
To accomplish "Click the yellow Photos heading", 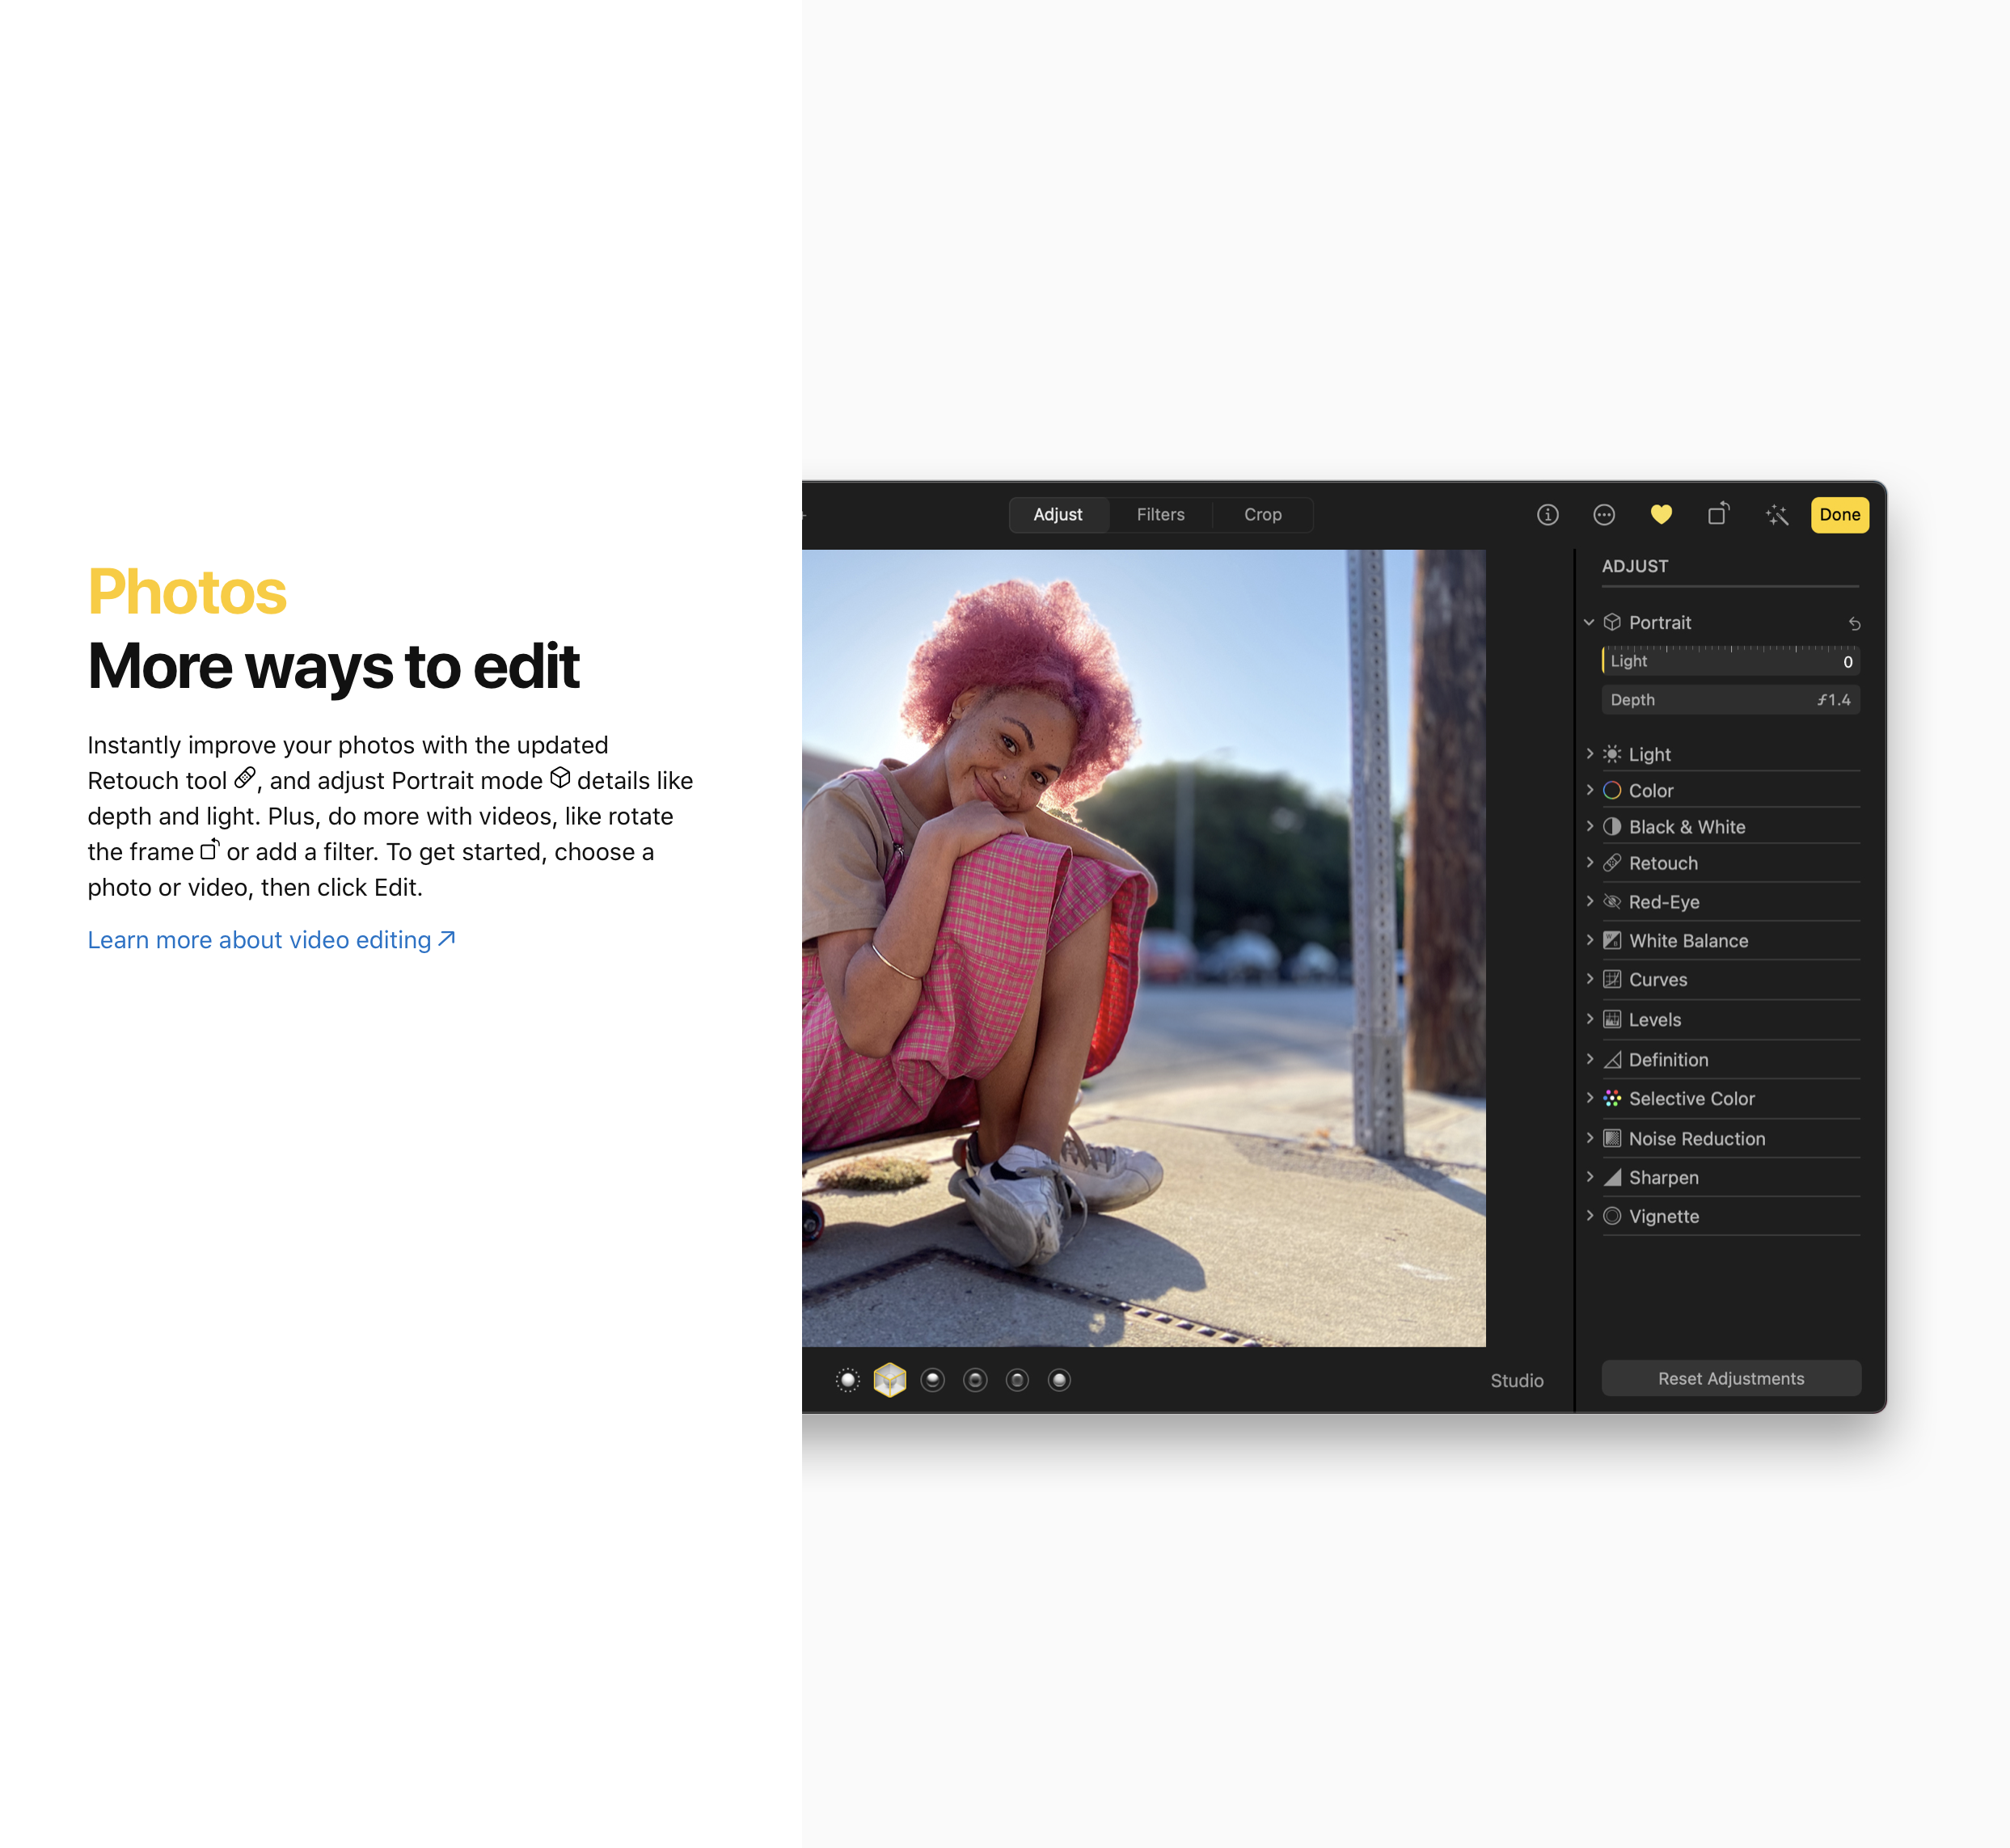I will [187, 591].
